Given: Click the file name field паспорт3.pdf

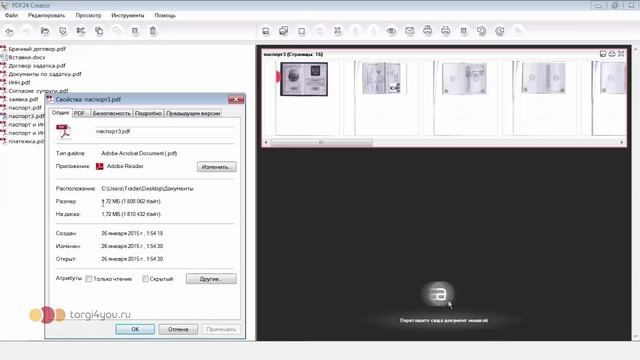Looking at the screenshot, I should 164,131.
